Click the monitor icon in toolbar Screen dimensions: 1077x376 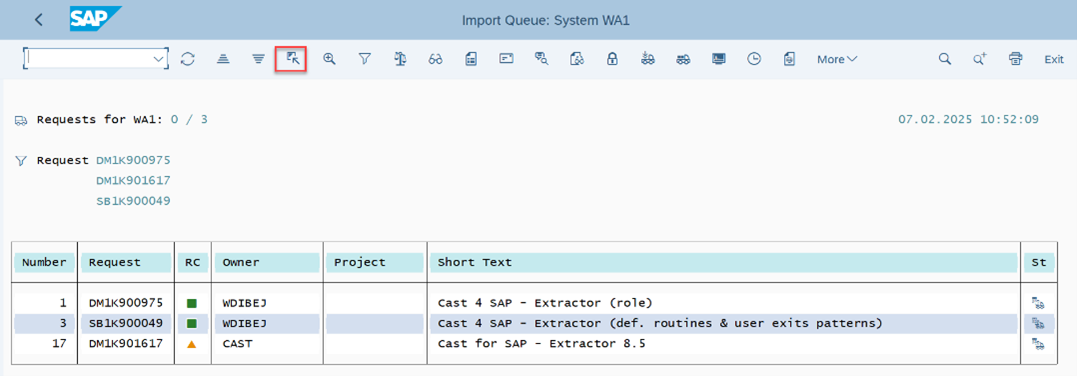click(x=718, y=59)
